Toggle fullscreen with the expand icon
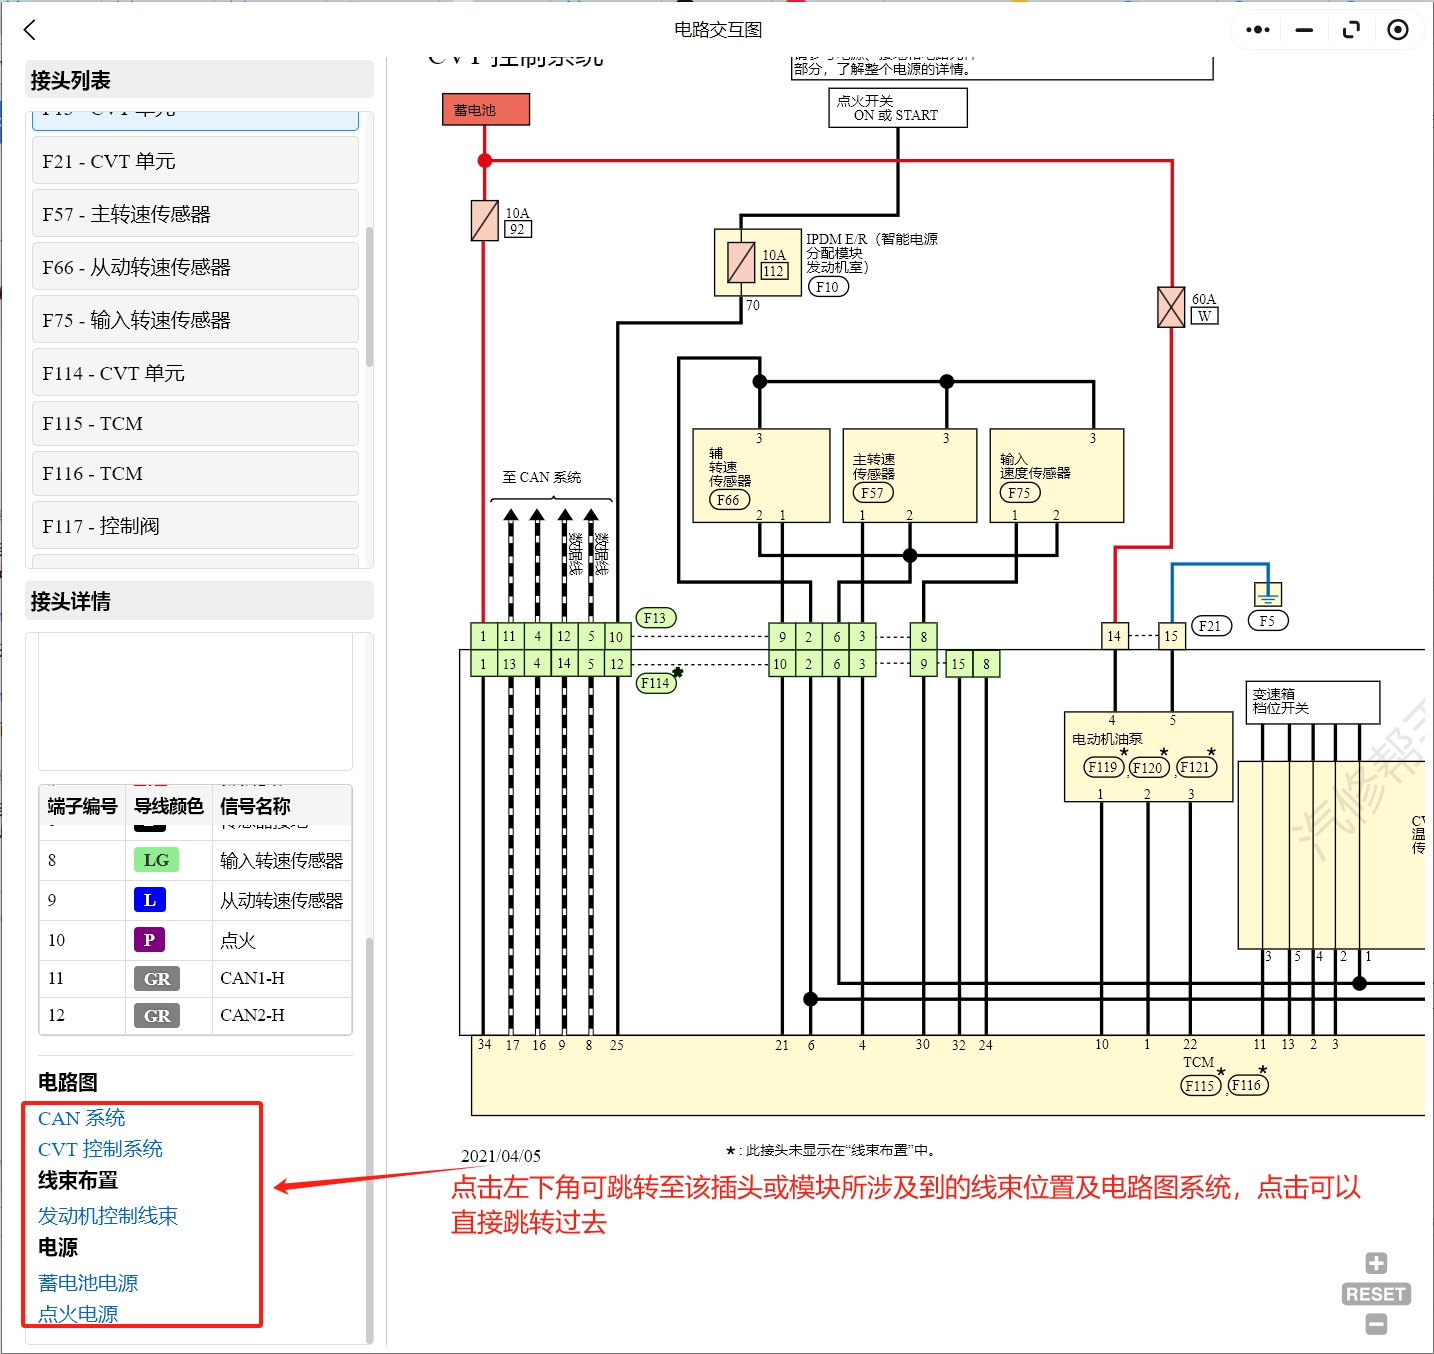Viewport: 1434px width, 1354px height. [x=1351, y=29]
